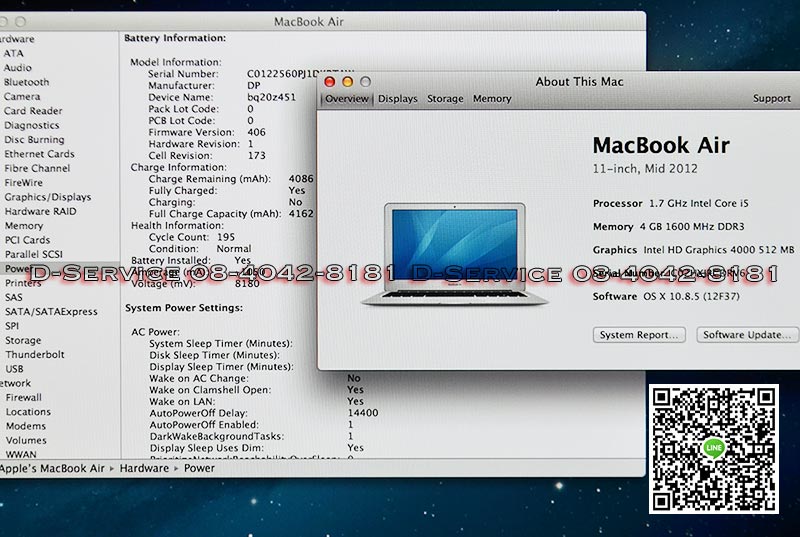Select Hardware RAID in the sidebar
This screenshot has width=800, height=537.
pos(40,211)
